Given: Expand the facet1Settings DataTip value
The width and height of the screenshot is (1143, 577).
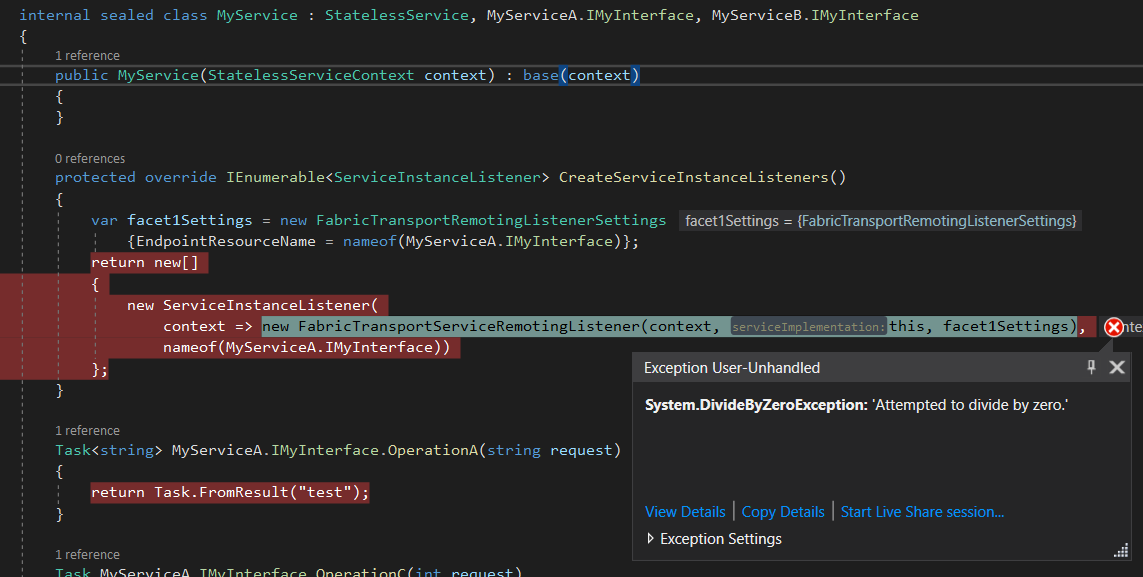Looking at the screenshot, I should tap(881, 220).
